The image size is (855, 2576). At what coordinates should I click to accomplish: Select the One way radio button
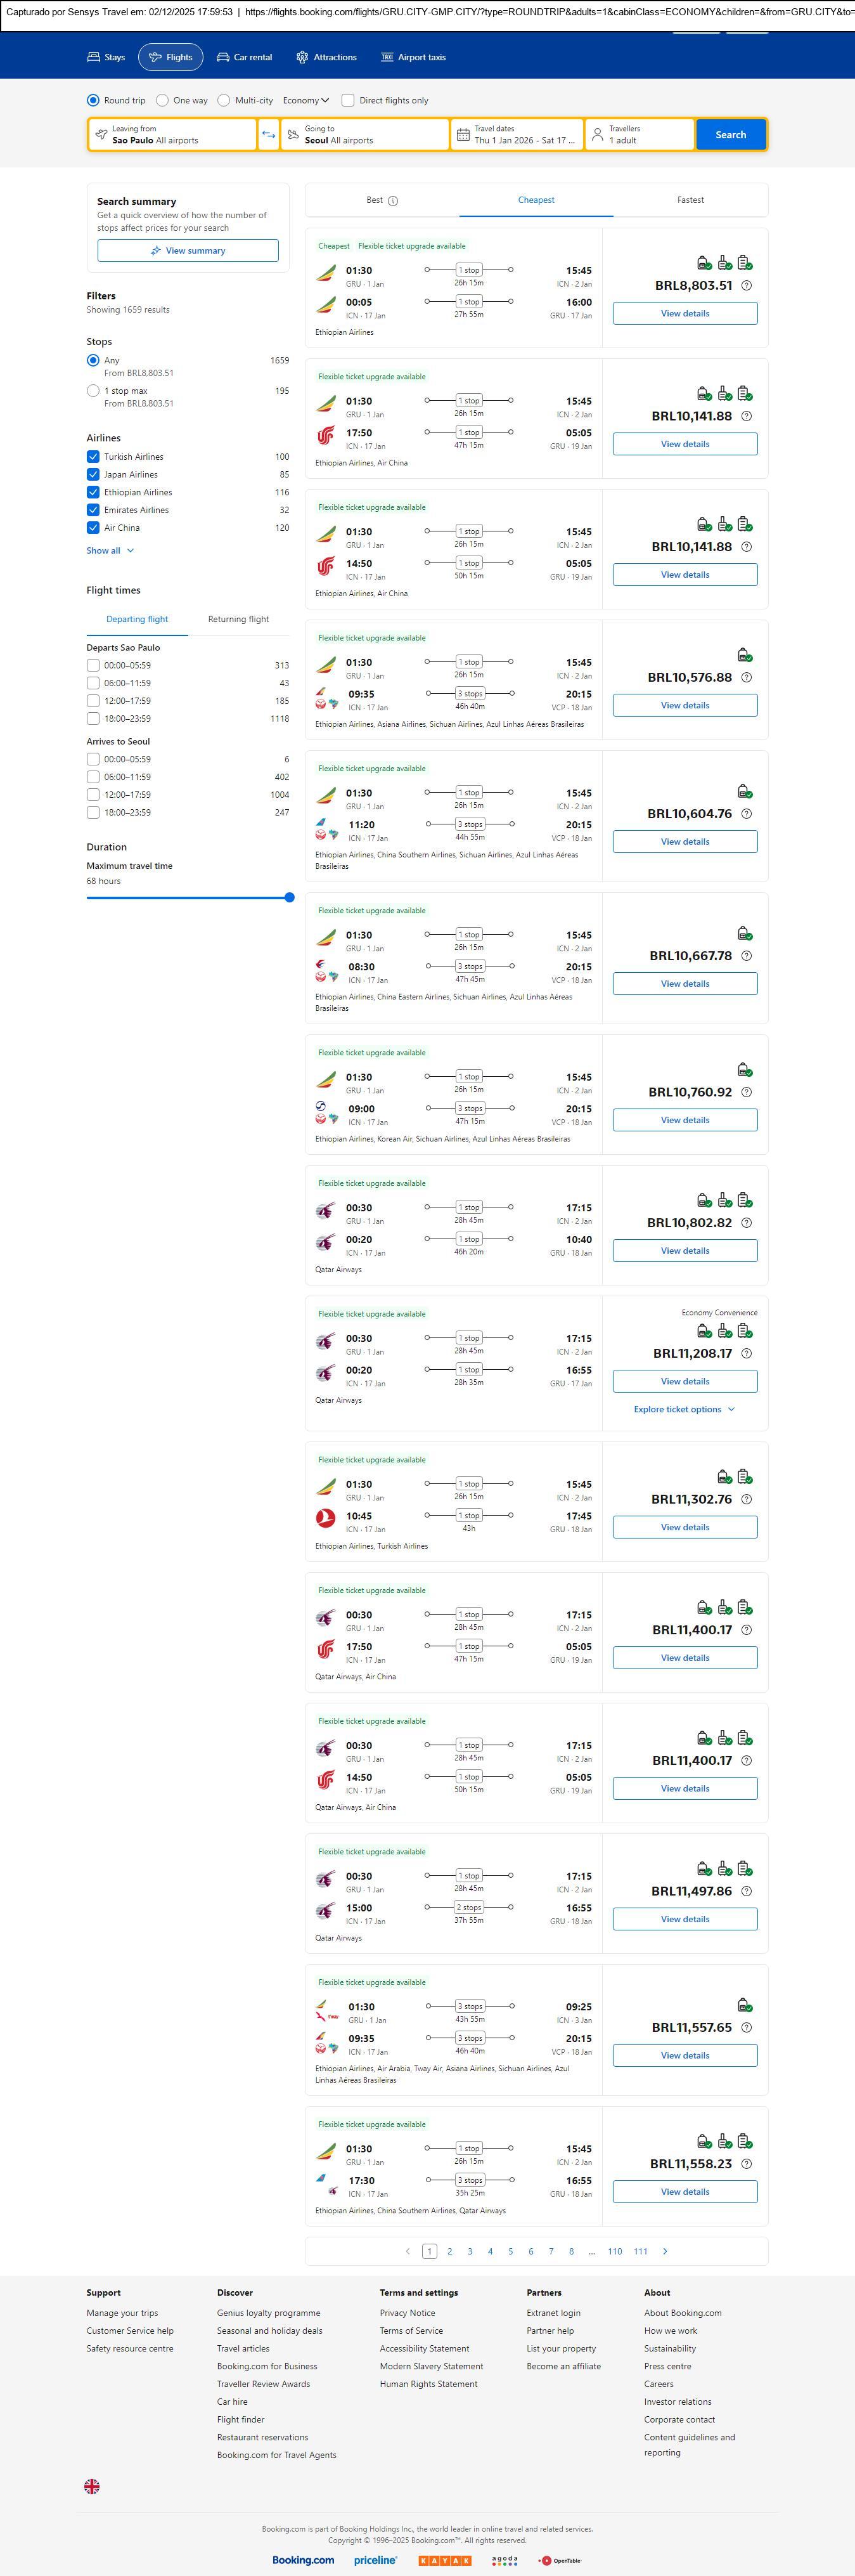tap(162, 100)
